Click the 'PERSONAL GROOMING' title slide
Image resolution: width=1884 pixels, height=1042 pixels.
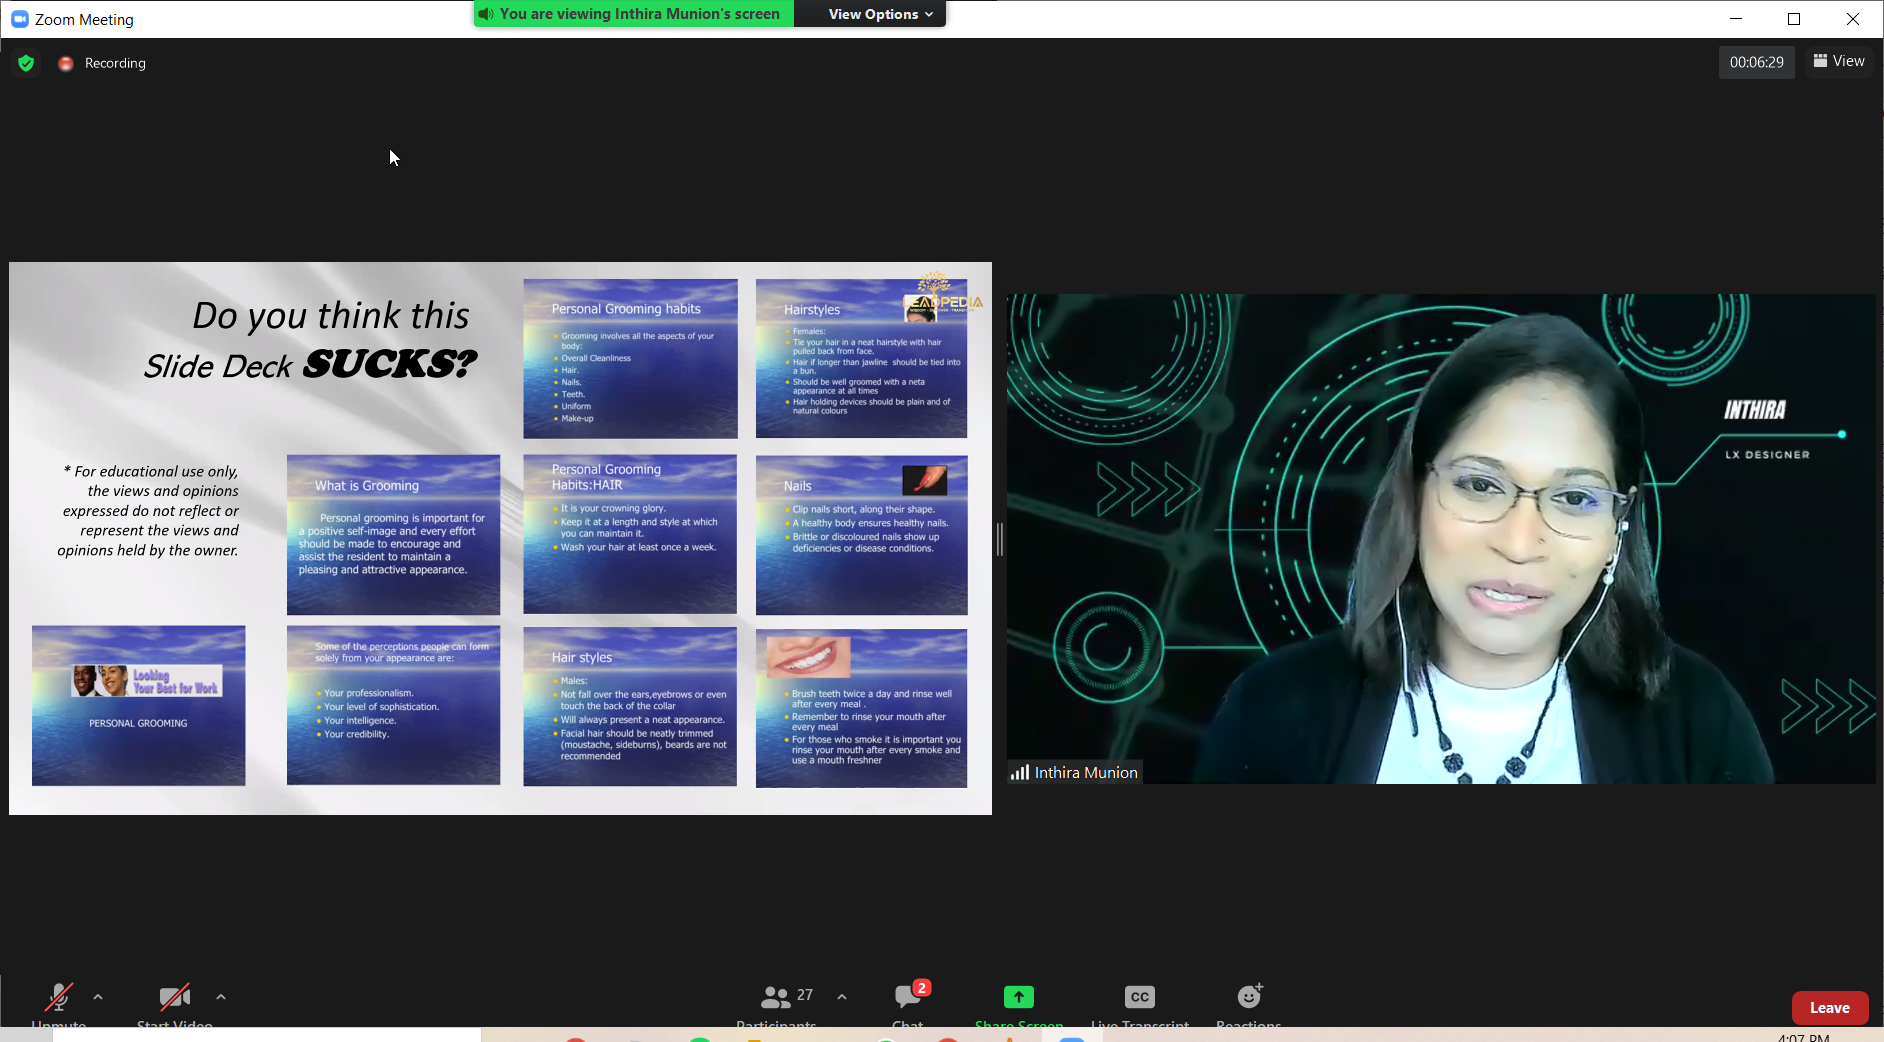click(139, 706)
